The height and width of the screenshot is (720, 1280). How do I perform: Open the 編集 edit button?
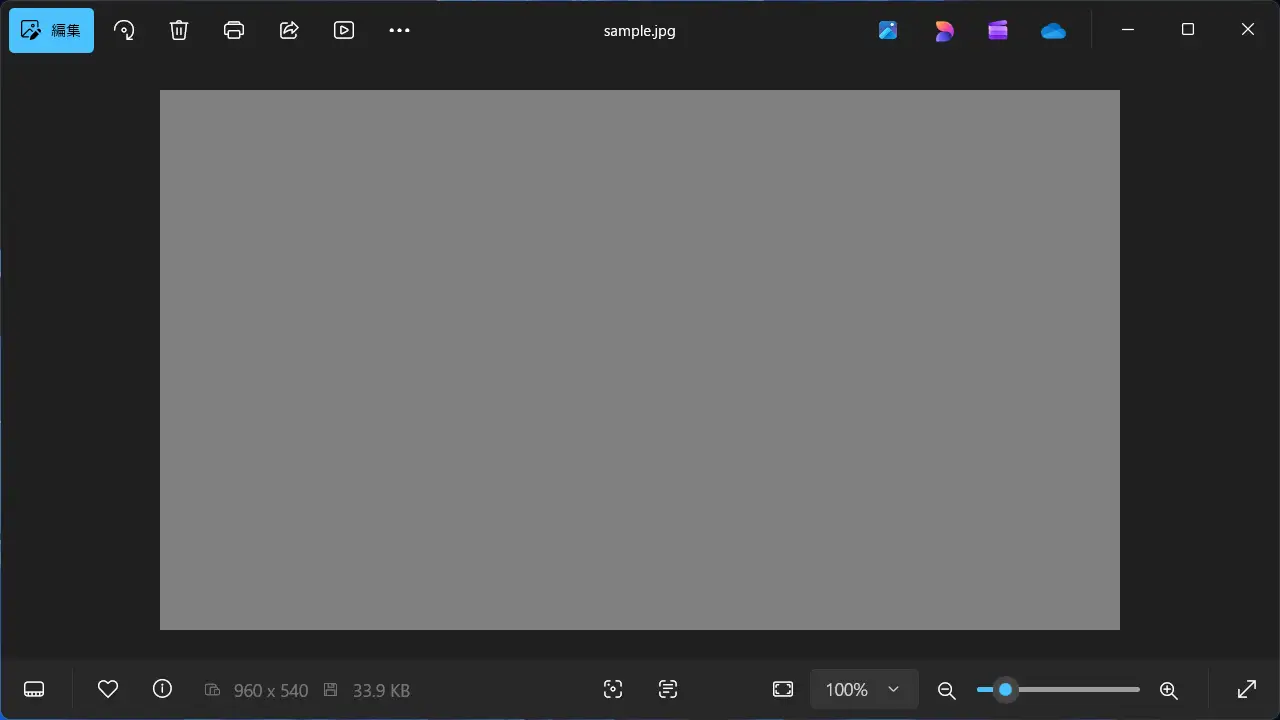51,30
